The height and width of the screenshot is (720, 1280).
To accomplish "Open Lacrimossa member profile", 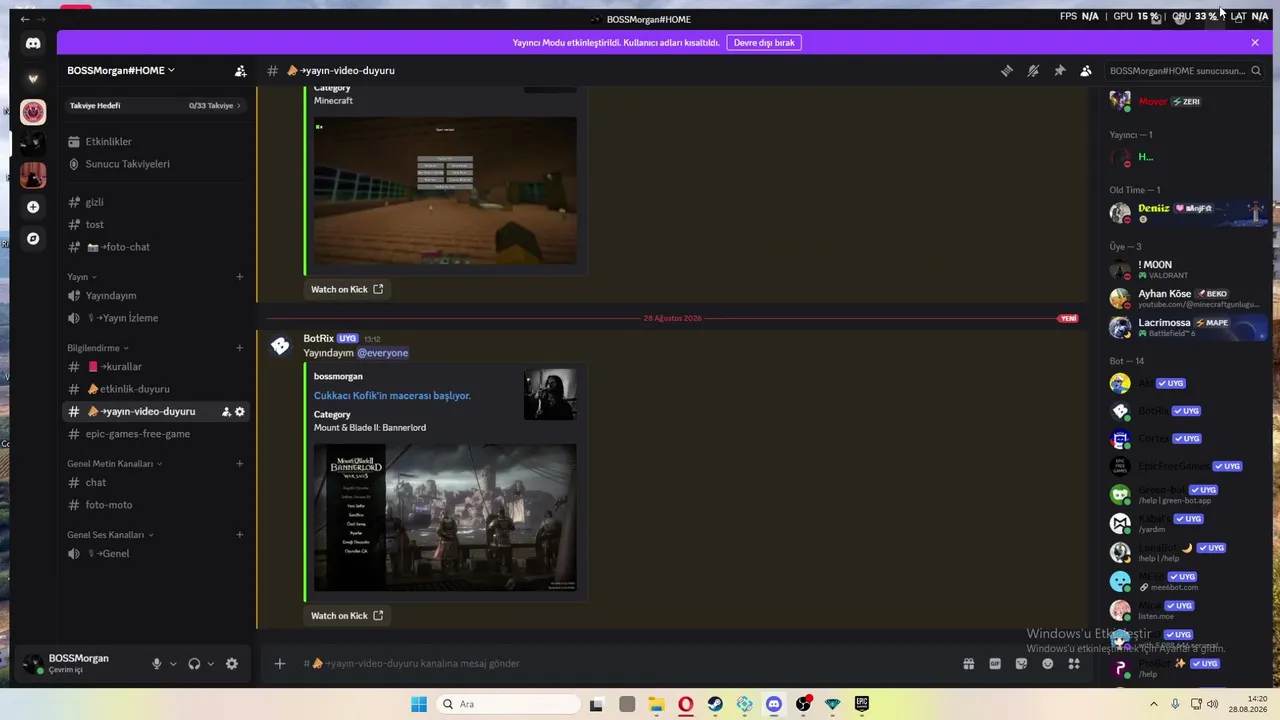I will pos(1188,328).
